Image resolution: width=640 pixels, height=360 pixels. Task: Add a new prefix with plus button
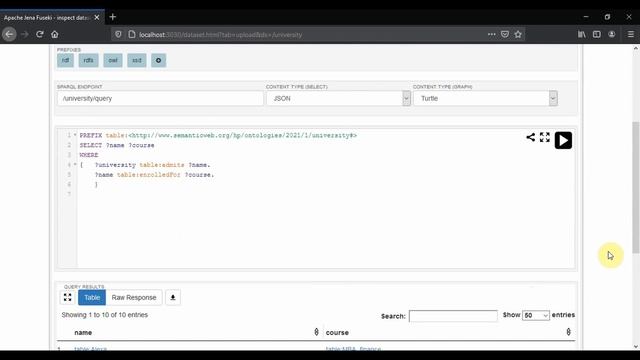coord(158,60)
